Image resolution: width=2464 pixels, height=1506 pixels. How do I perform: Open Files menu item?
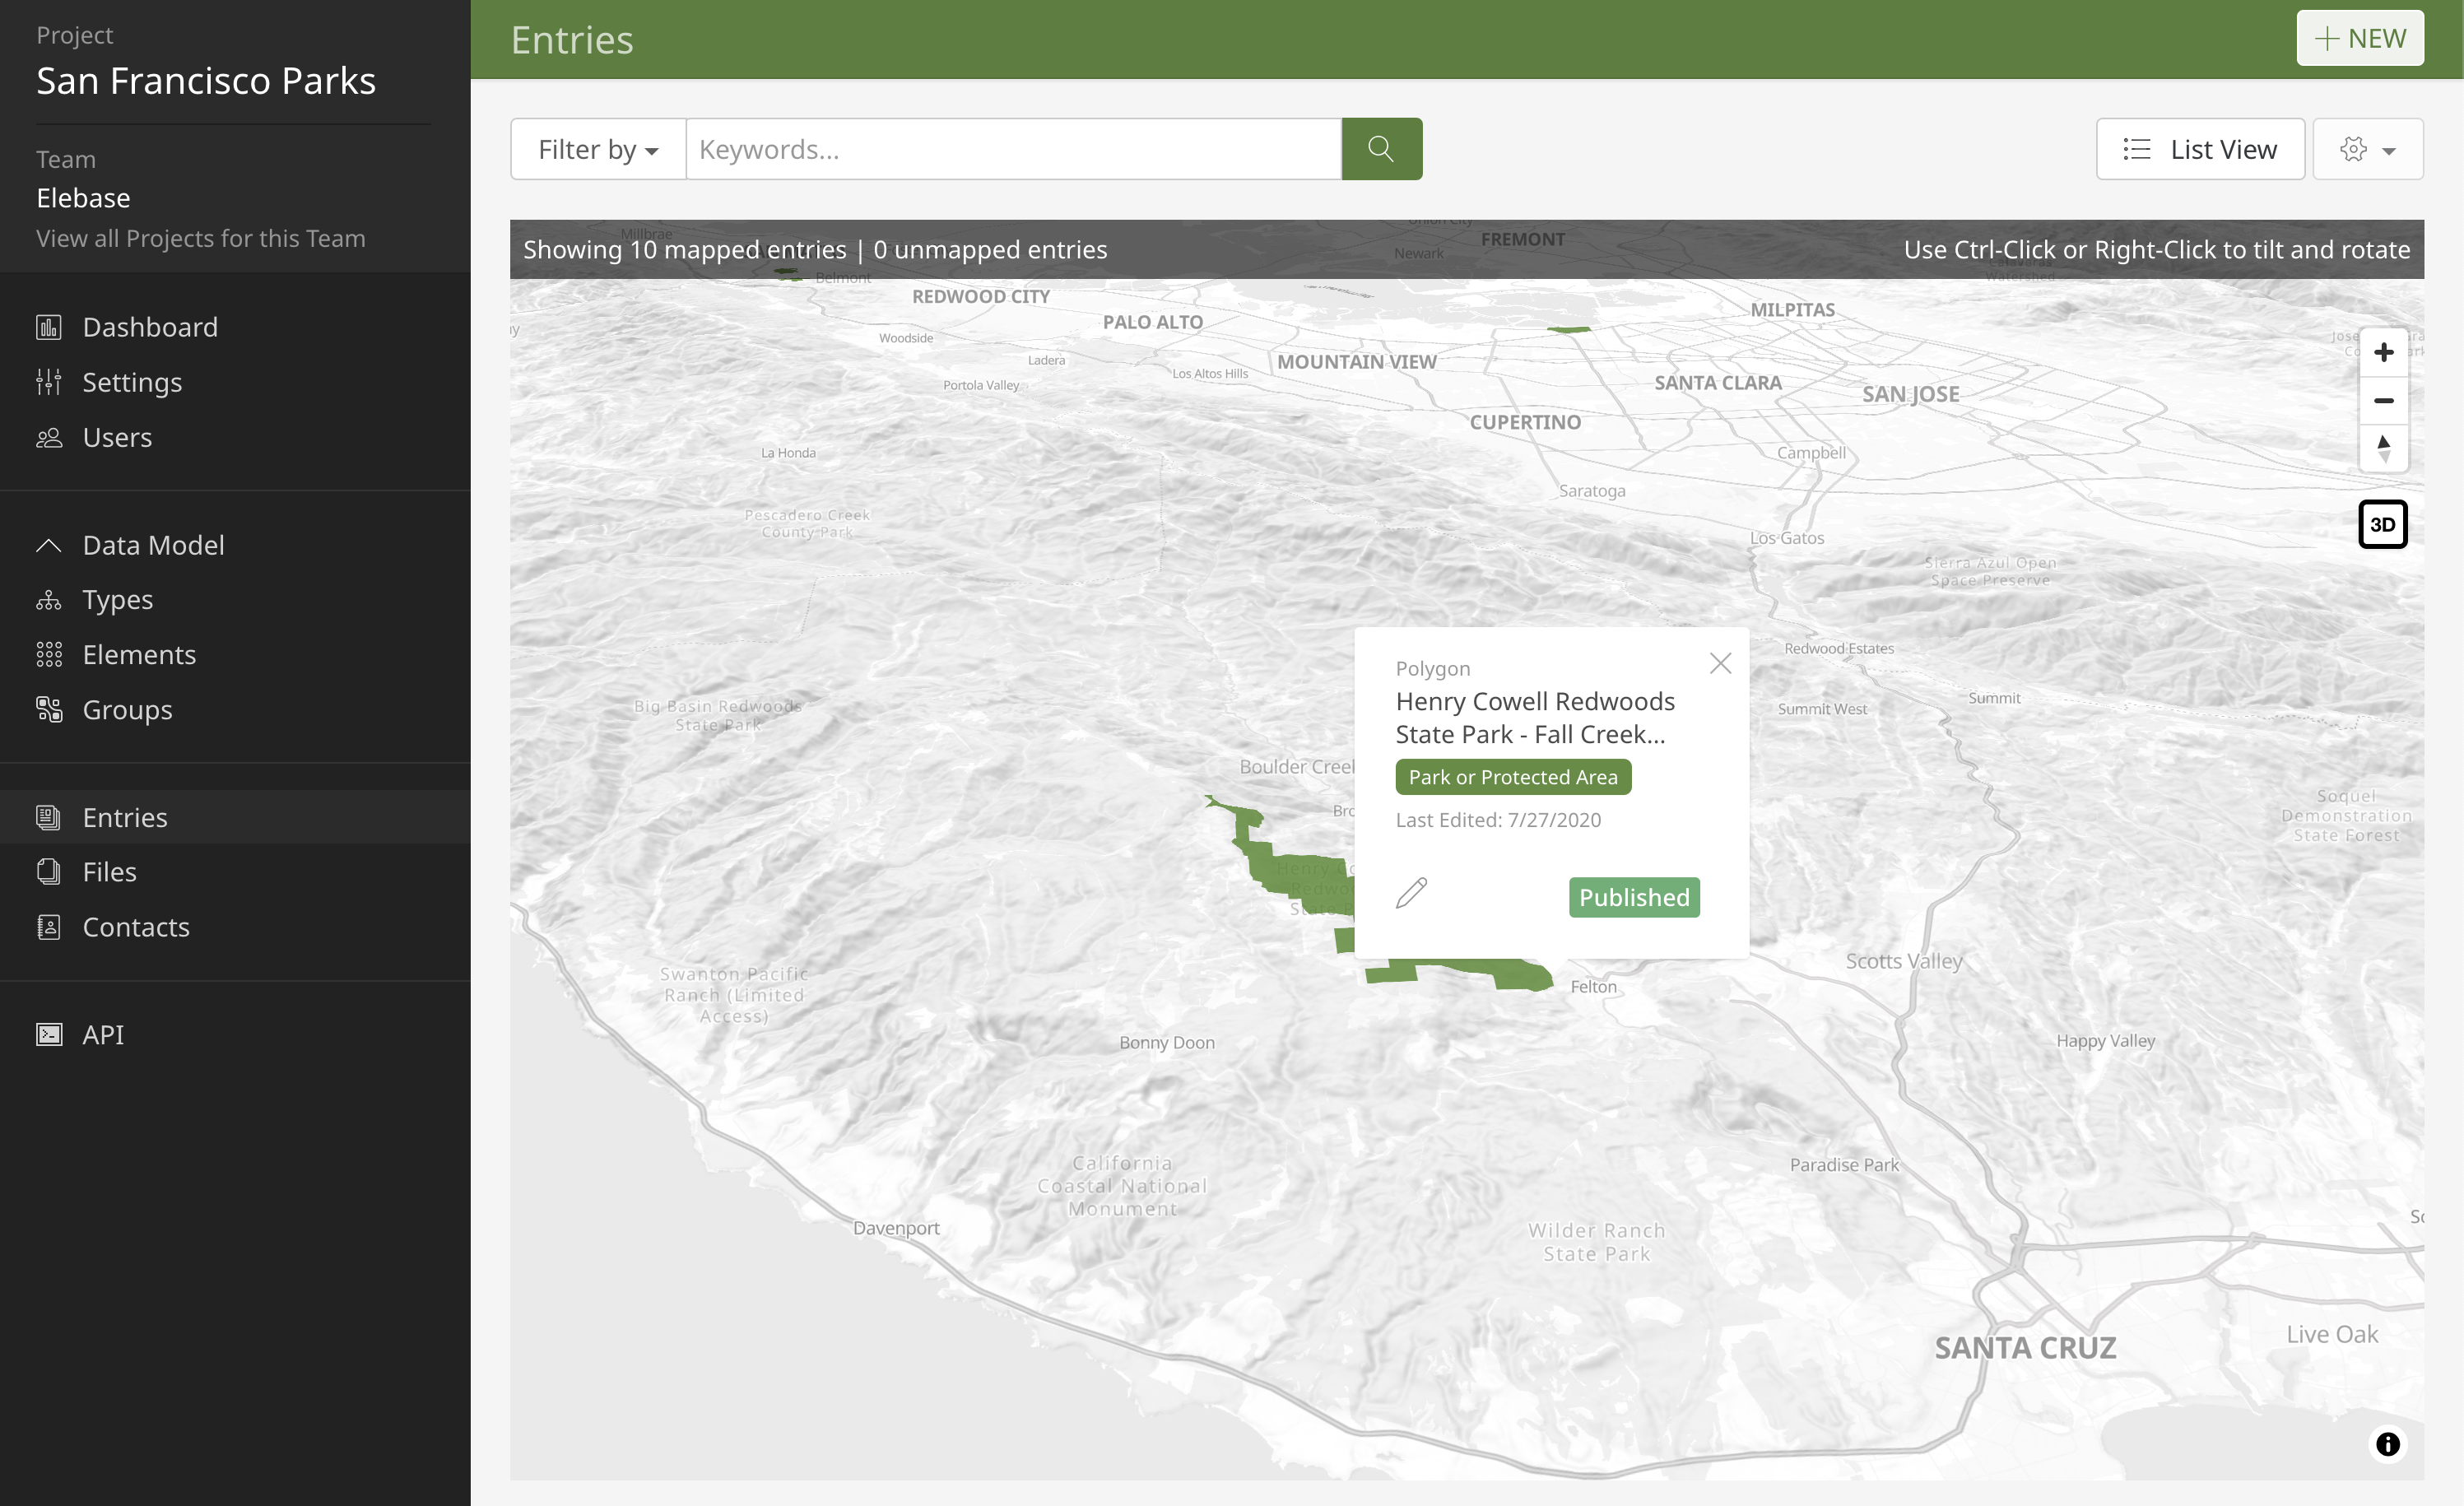tap(110, 872)
